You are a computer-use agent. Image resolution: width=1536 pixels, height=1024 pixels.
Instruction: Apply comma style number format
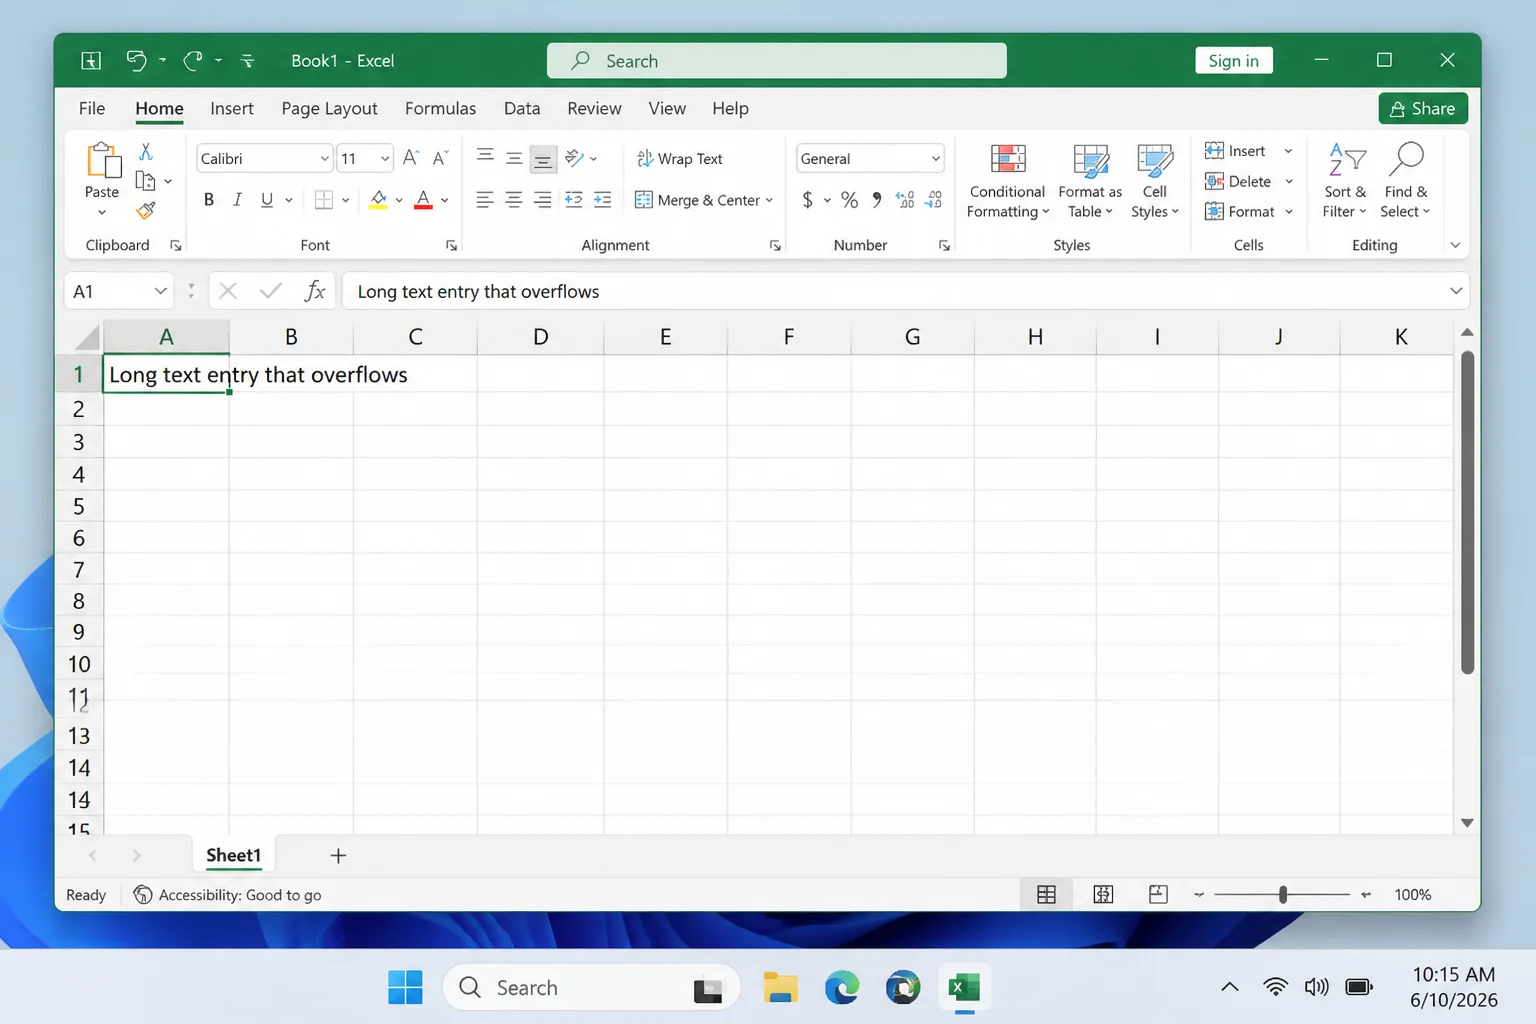[x=877, y=200]
